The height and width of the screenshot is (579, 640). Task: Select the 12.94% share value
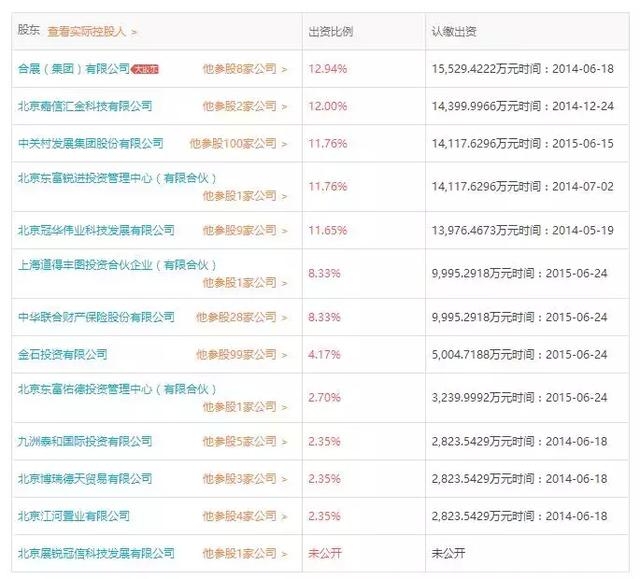[327, 69]
